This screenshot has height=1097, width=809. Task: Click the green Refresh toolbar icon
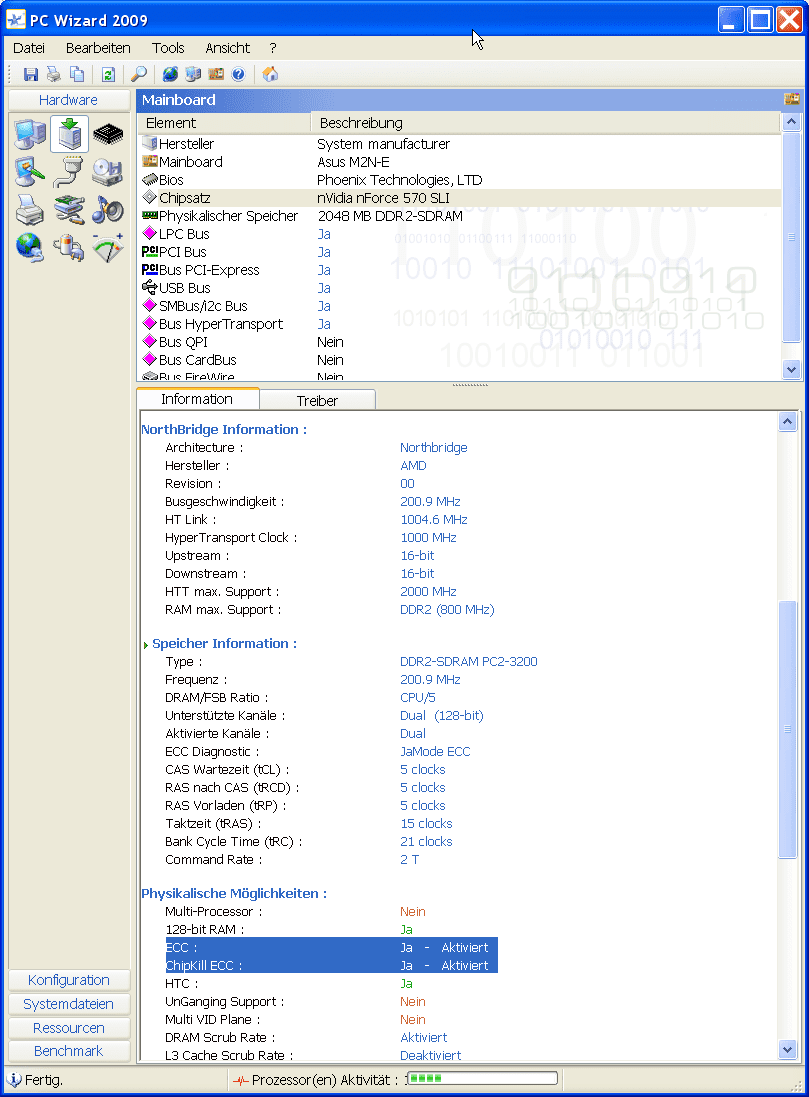coord(108,74)
